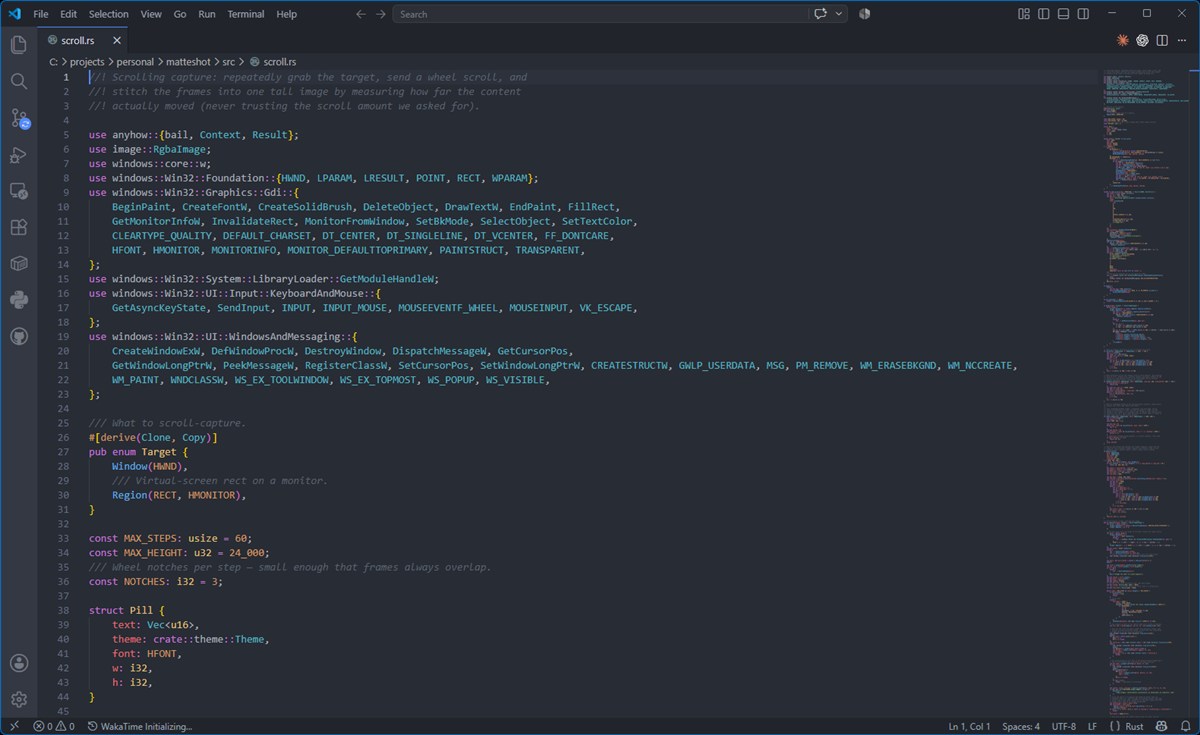The image size is (1200, 735).
Task: Open the Edit menu
Action: point(68,14)
